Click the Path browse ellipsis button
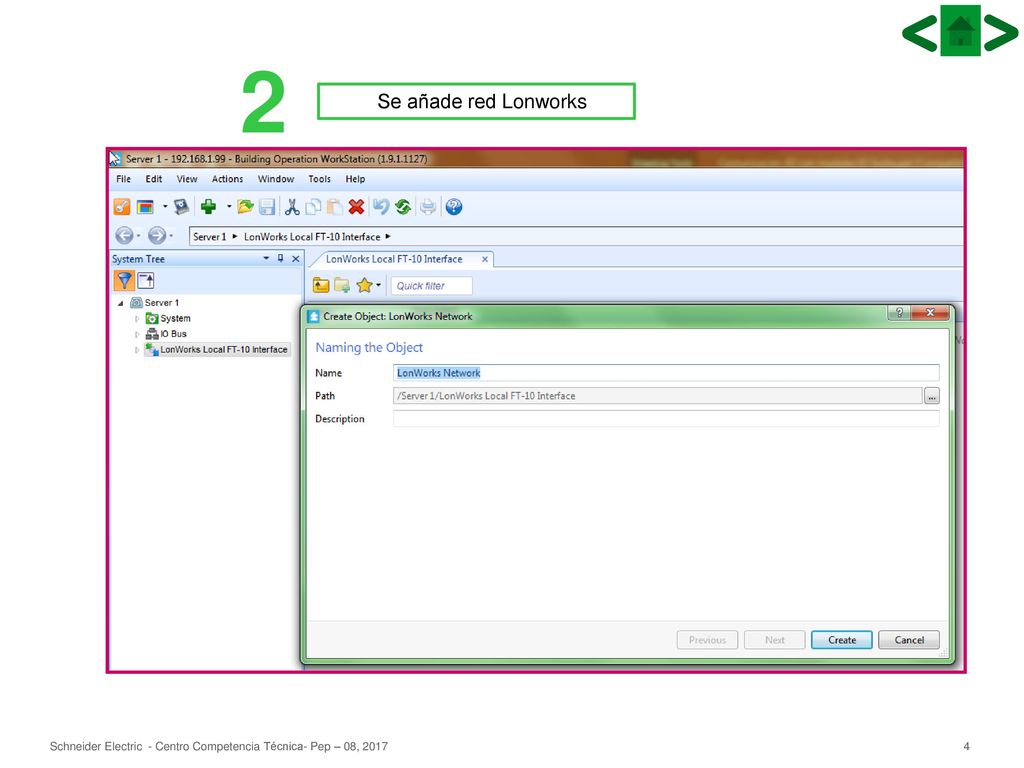The image size is (1024, 768). [932, 396]
